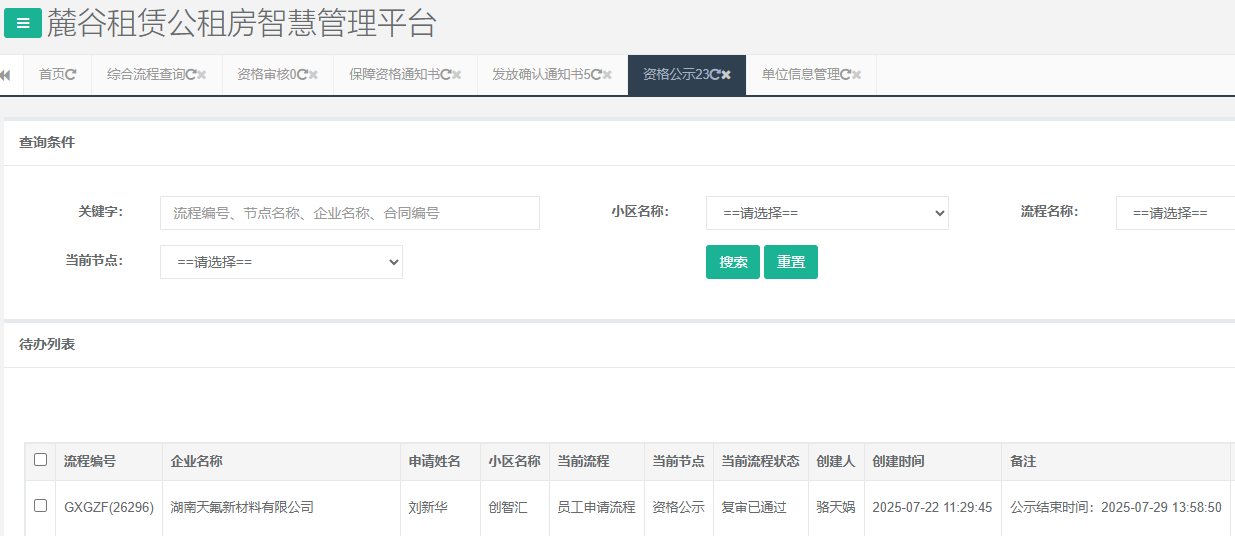
Task: Open the 单位信息管理 tab
Action: point(800,75)
